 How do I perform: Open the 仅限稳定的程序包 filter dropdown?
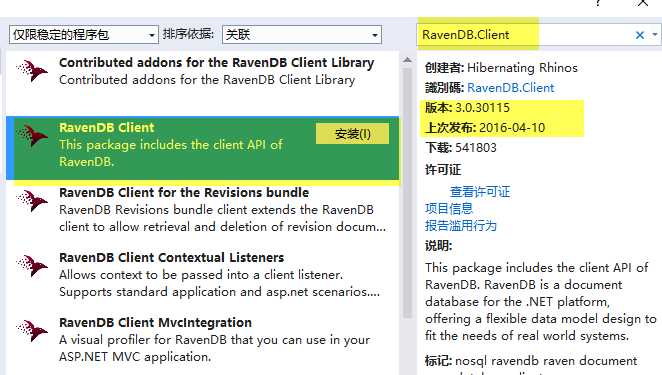[84, 35]
